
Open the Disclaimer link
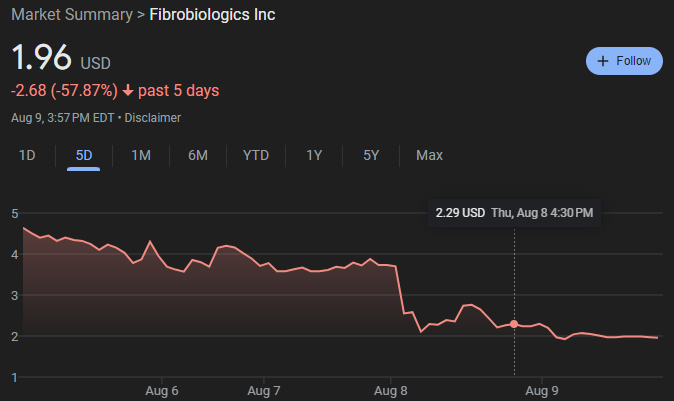[153, 118]
